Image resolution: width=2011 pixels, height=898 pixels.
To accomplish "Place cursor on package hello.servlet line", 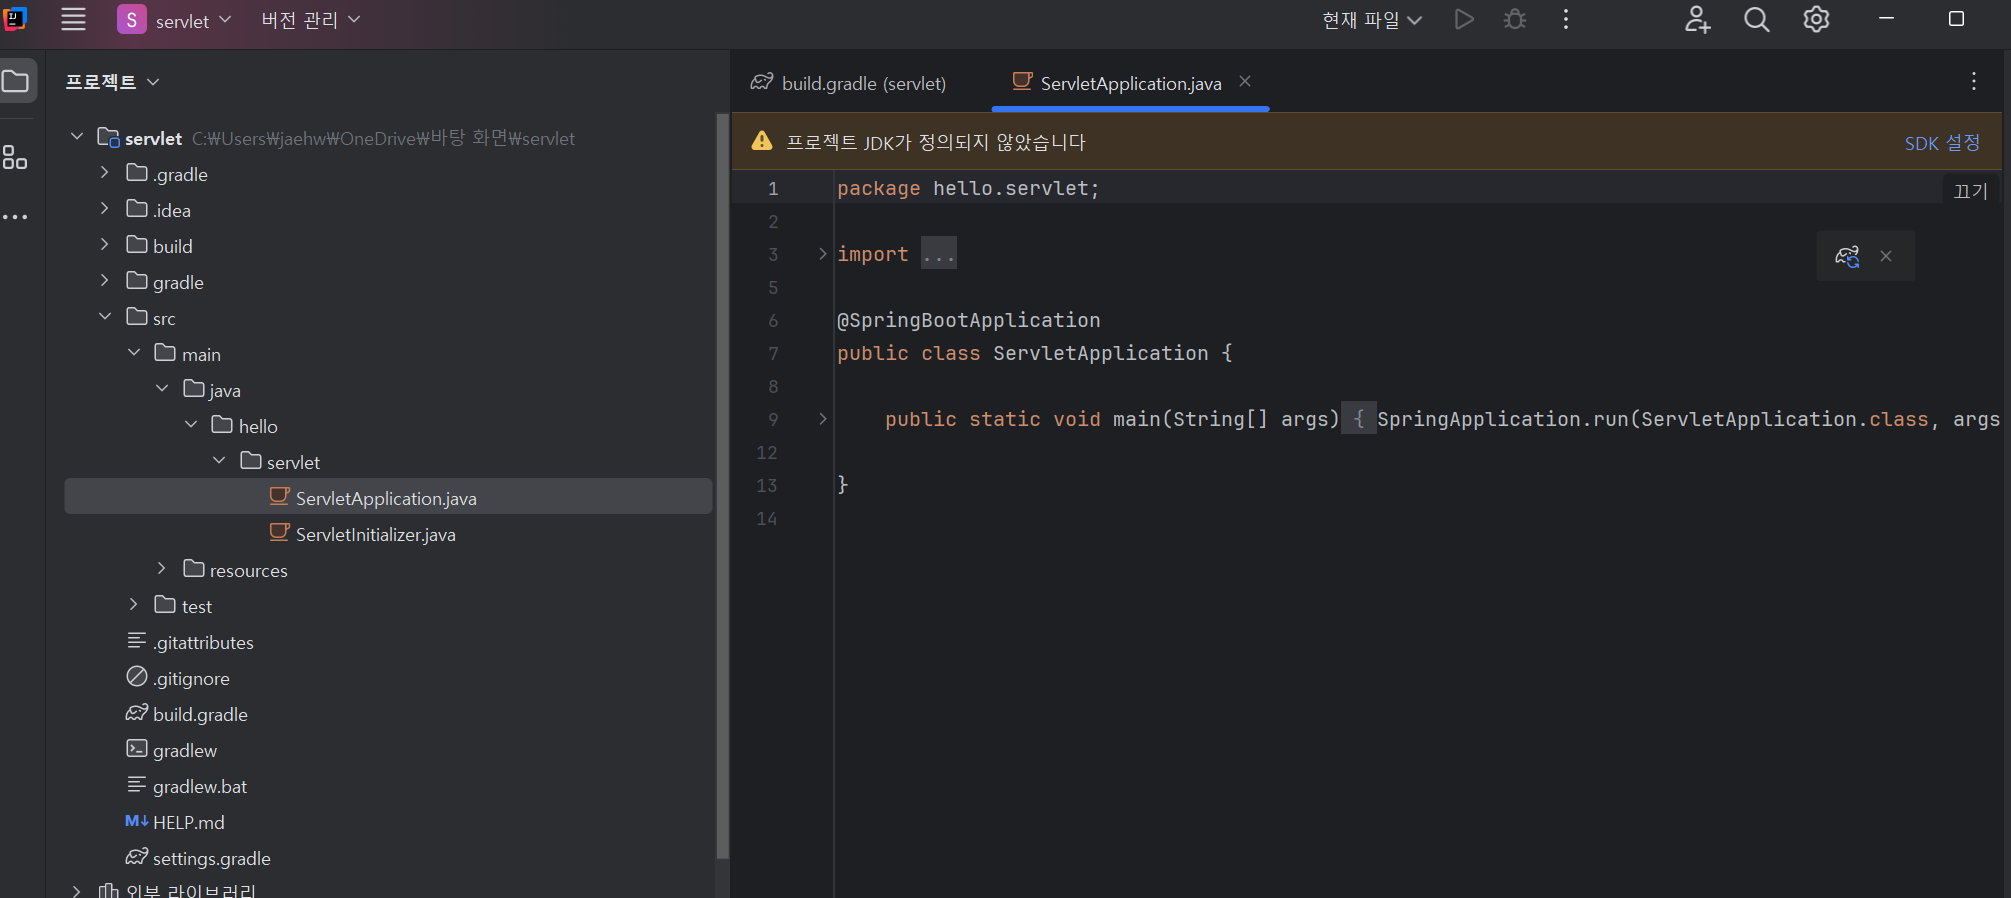I will 968,188.
